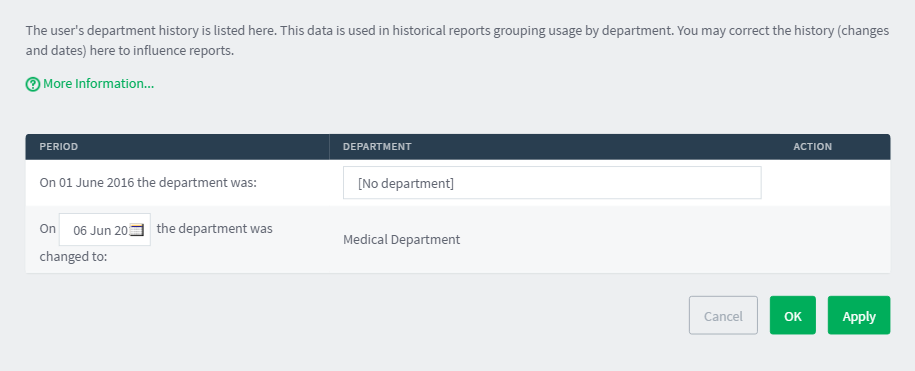
Task: Click the 'changed to:' label text
Action: point(74,256)
